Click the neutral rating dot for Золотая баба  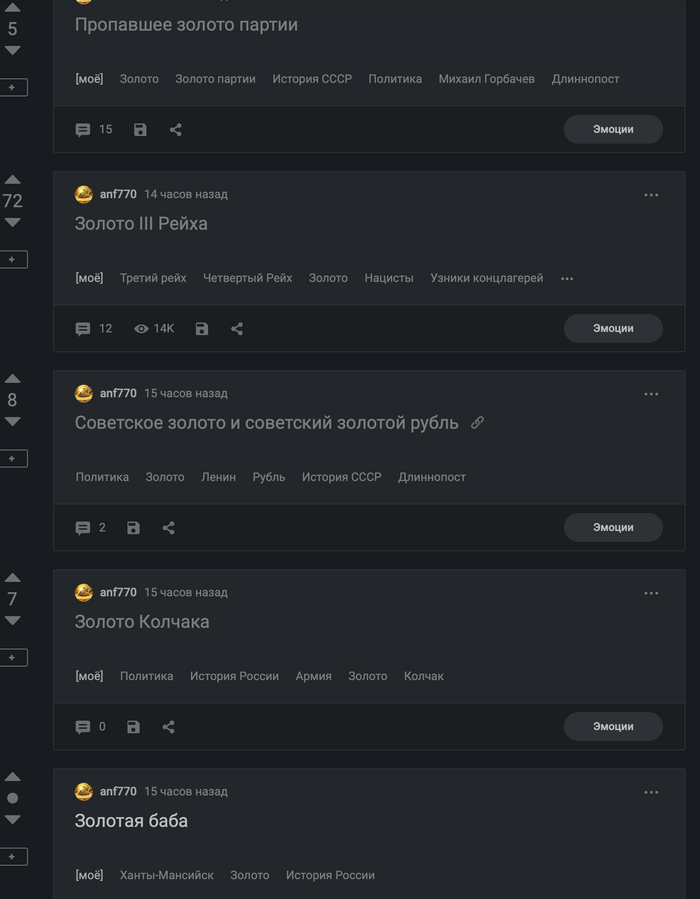(x=12, y=798)
